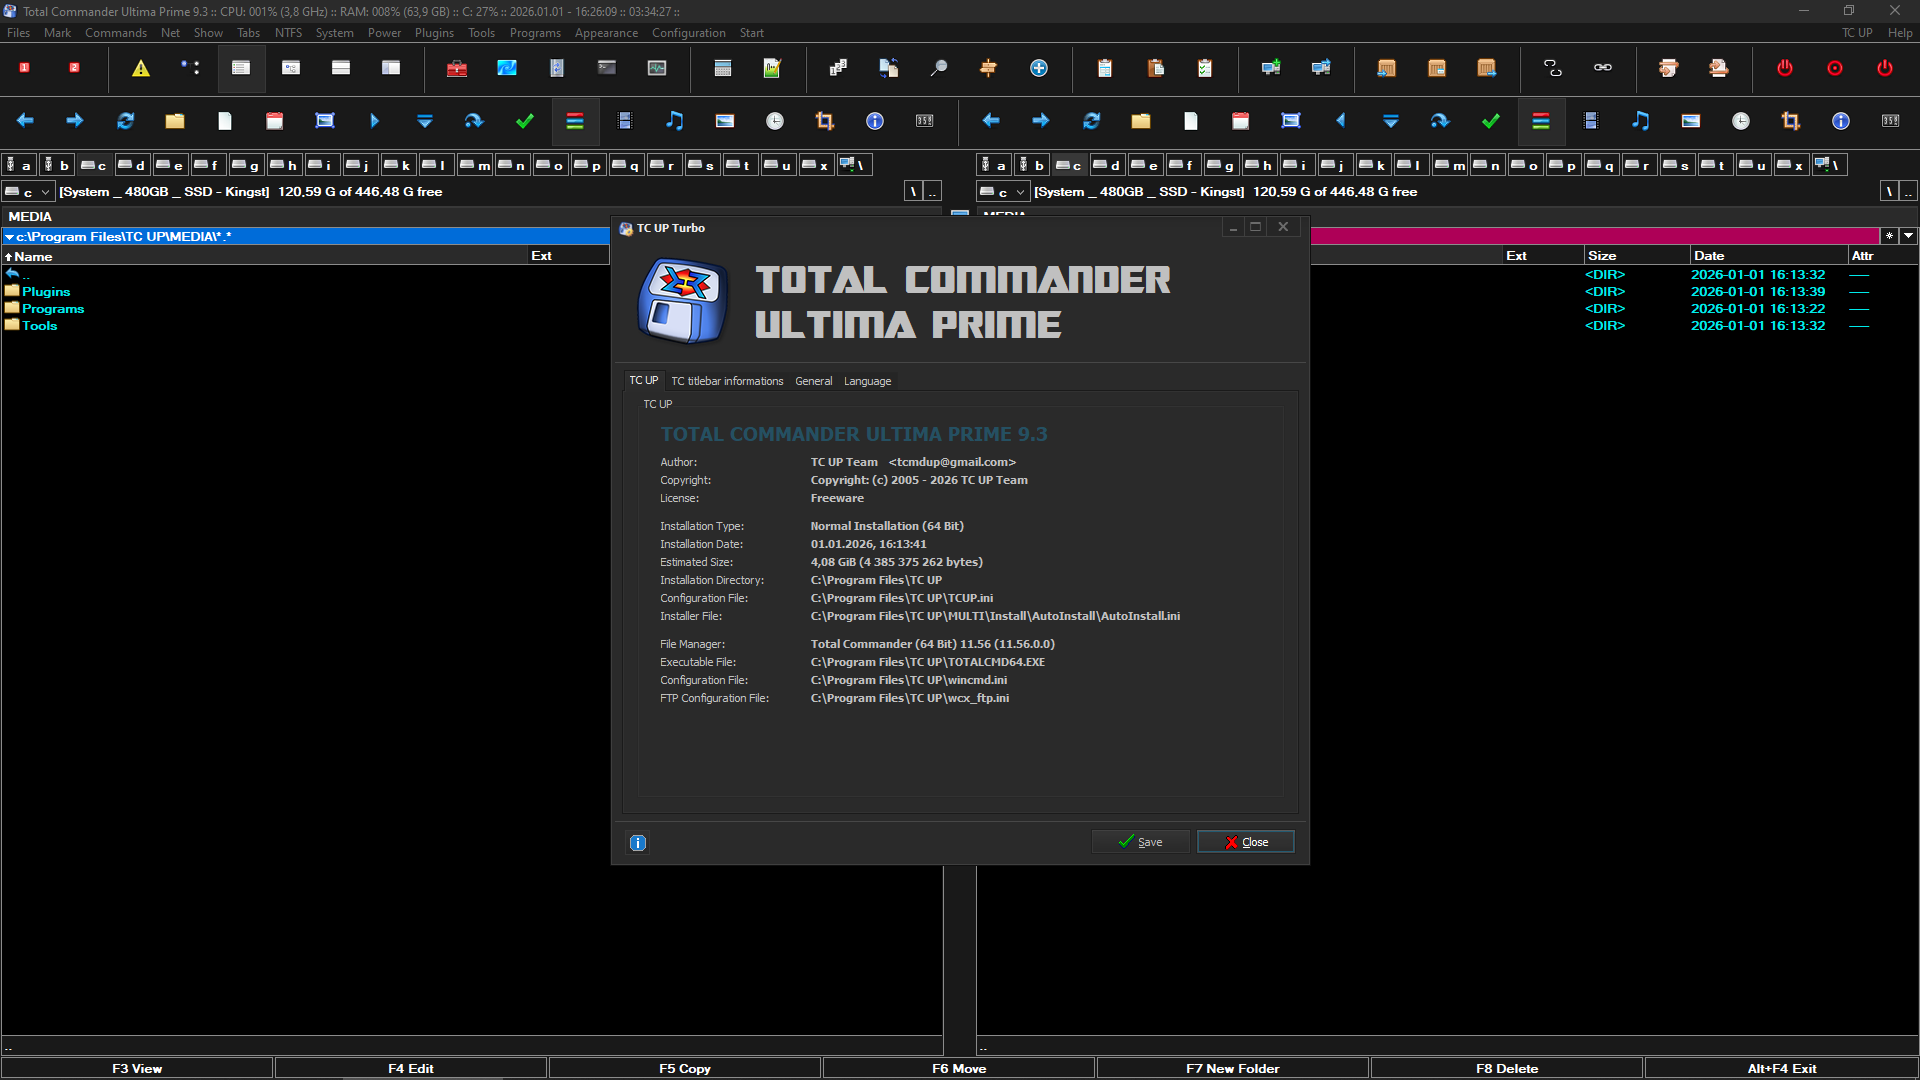Click the yellow warning triangle toolbar icon
The height and width of the screenshot is (1080, 1920).
141,68
